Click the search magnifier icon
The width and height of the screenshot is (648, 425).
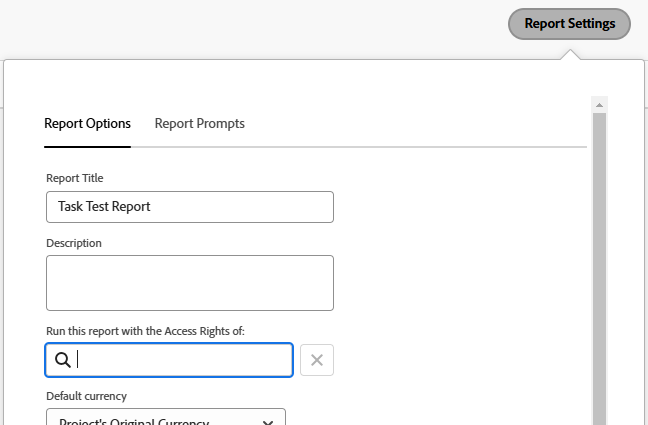[x=62, y=360]
